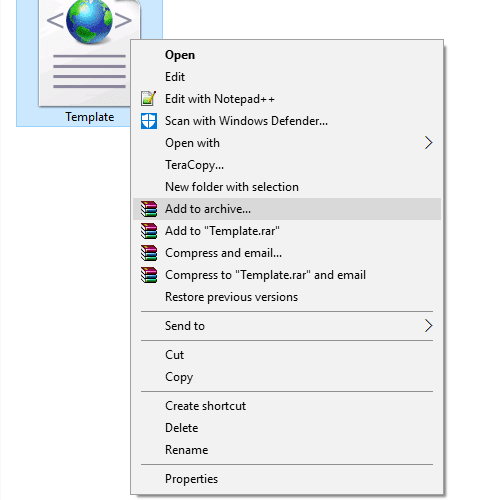The height and width of the screenshot is (500, 494).
Task: Click WinRAR icon beside Compress to "Template.rar" and email
Action: coord(148,275)
